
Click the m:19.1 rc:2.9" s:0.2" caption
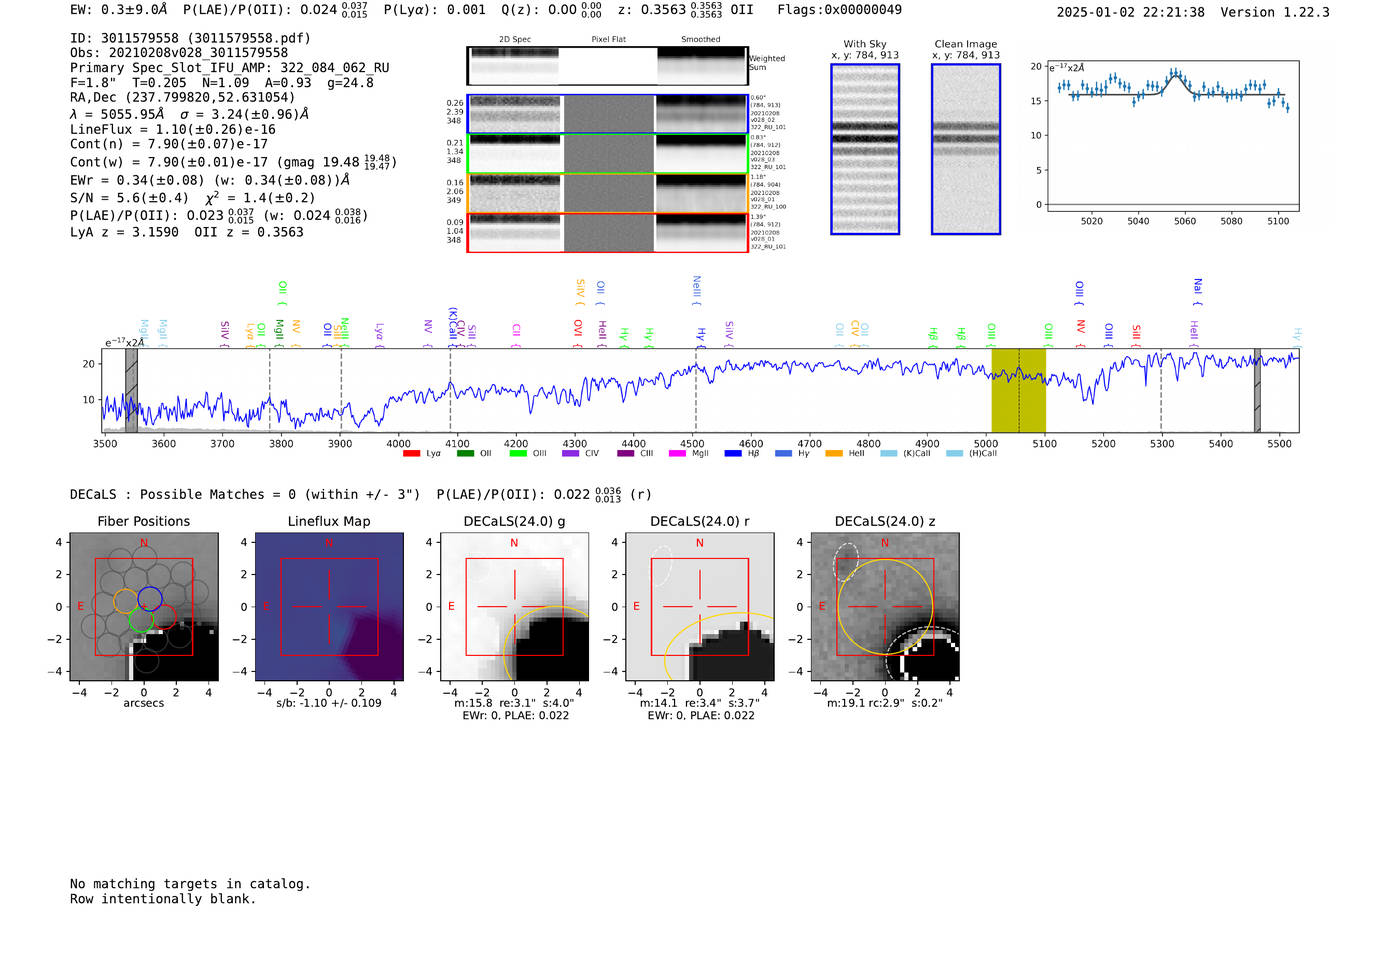coord(885,703)
